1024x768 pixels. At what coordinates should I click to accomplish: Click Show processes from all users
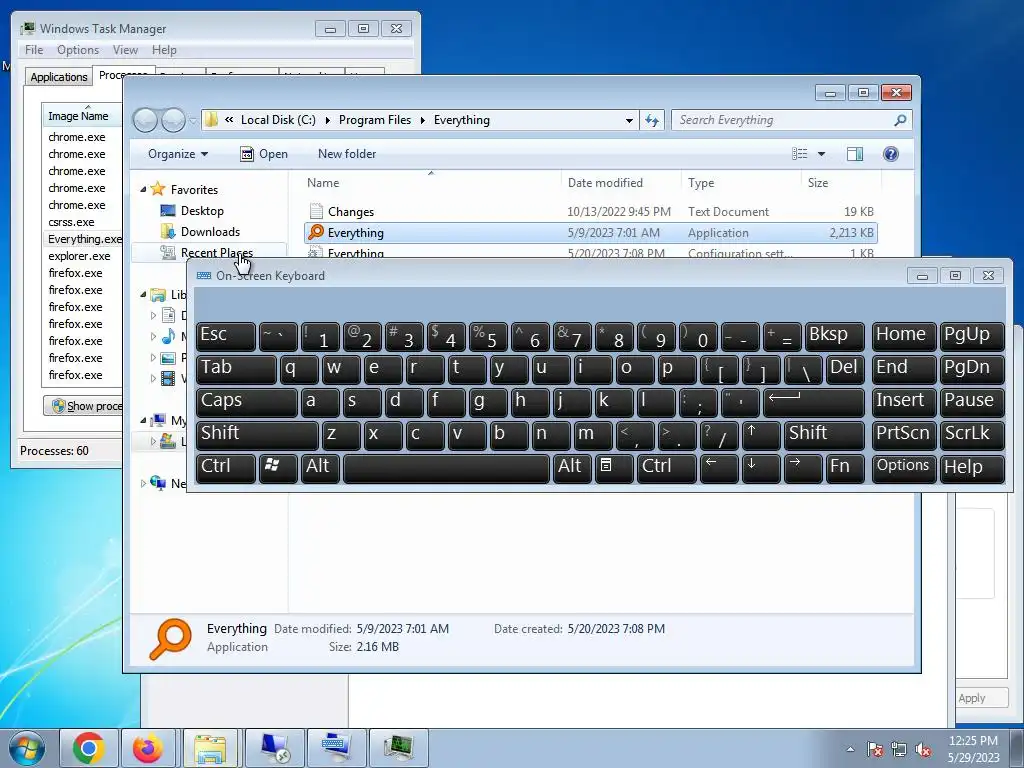pyautogui.click(x=84, y=406)
